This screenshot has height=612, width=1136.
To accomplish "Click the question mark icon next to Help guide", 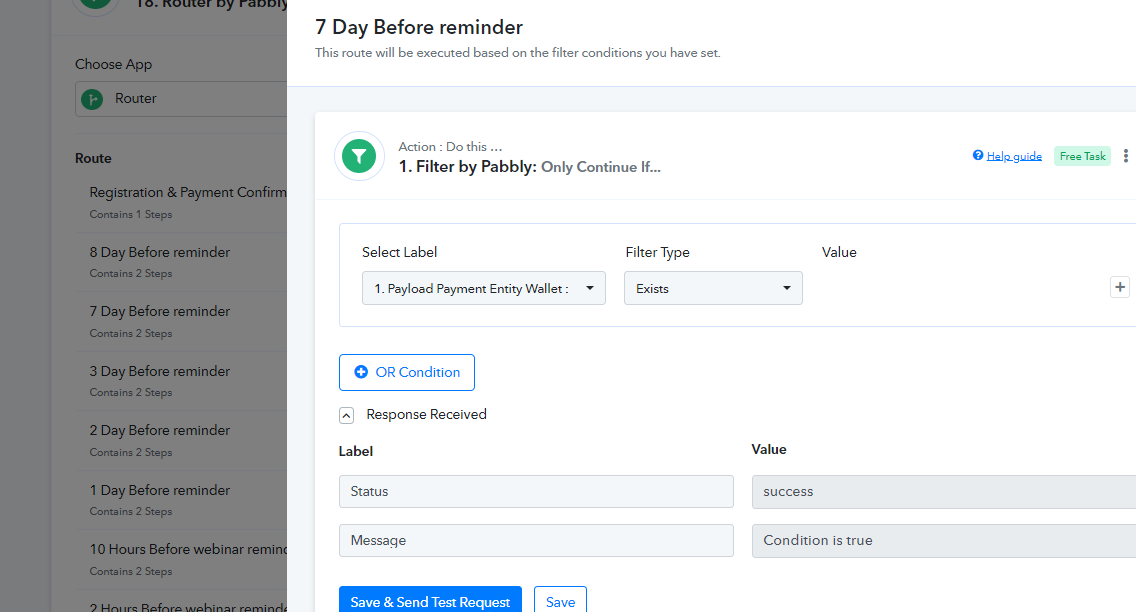I will coord(978,155).
